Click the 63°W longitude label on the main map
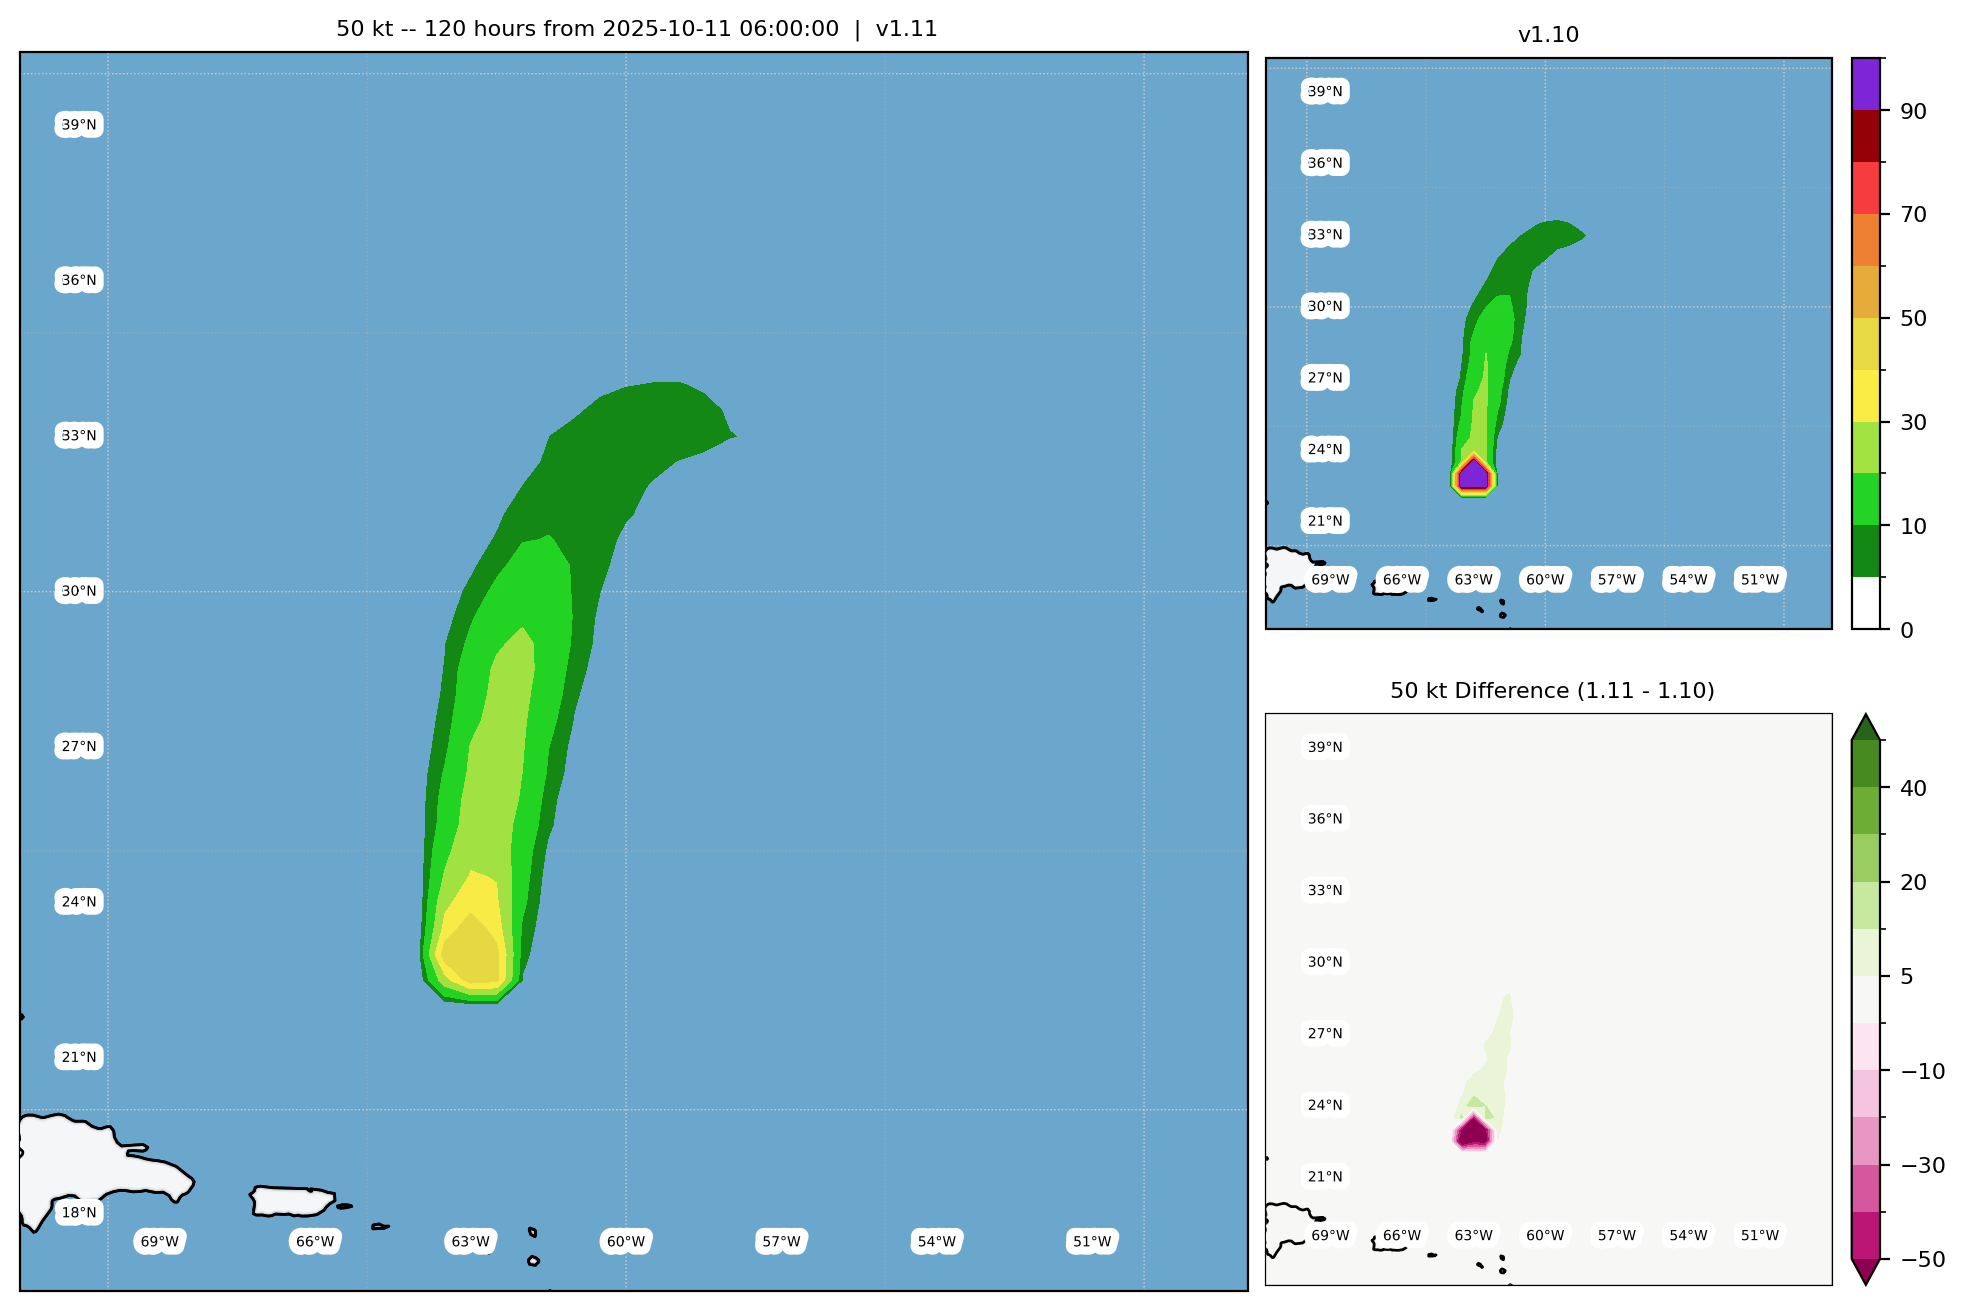The image size is (1966, 1311). [x=470, y=1242]
